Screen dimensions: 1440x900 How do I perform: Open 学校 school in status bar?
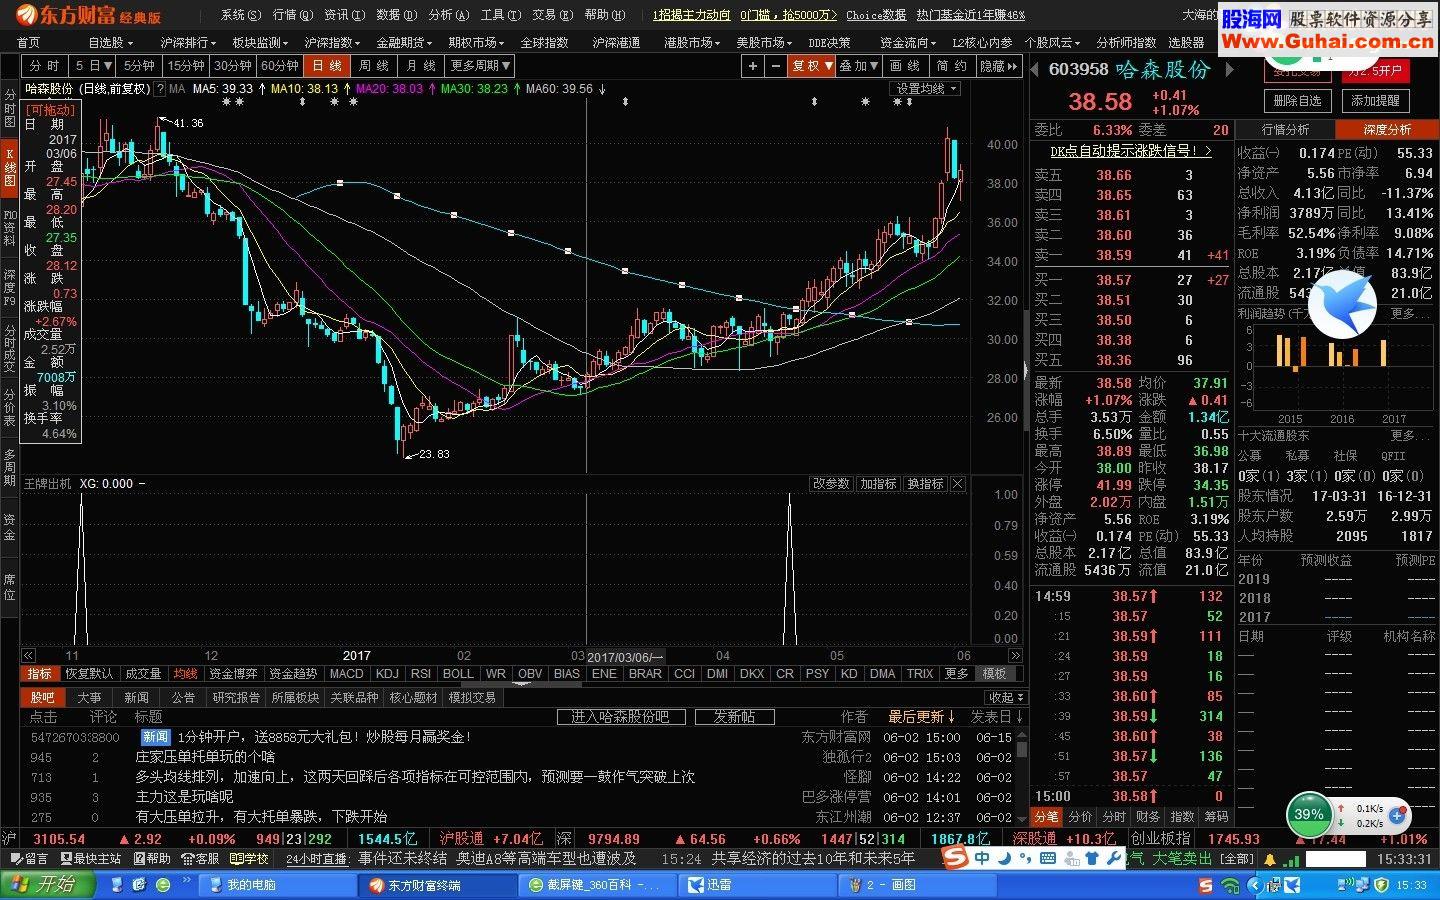click(x=249, y=859)
